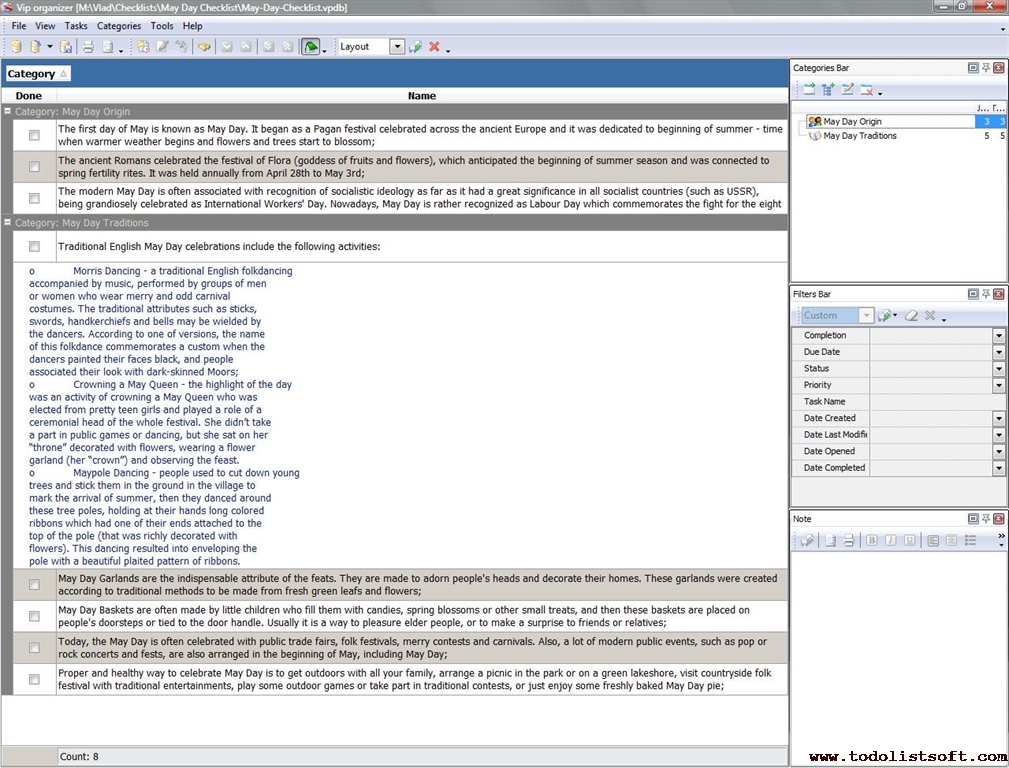Click the Delete Category icon in Categories Bar
Screen dimensions: 1009x768
tap(867, 90)
